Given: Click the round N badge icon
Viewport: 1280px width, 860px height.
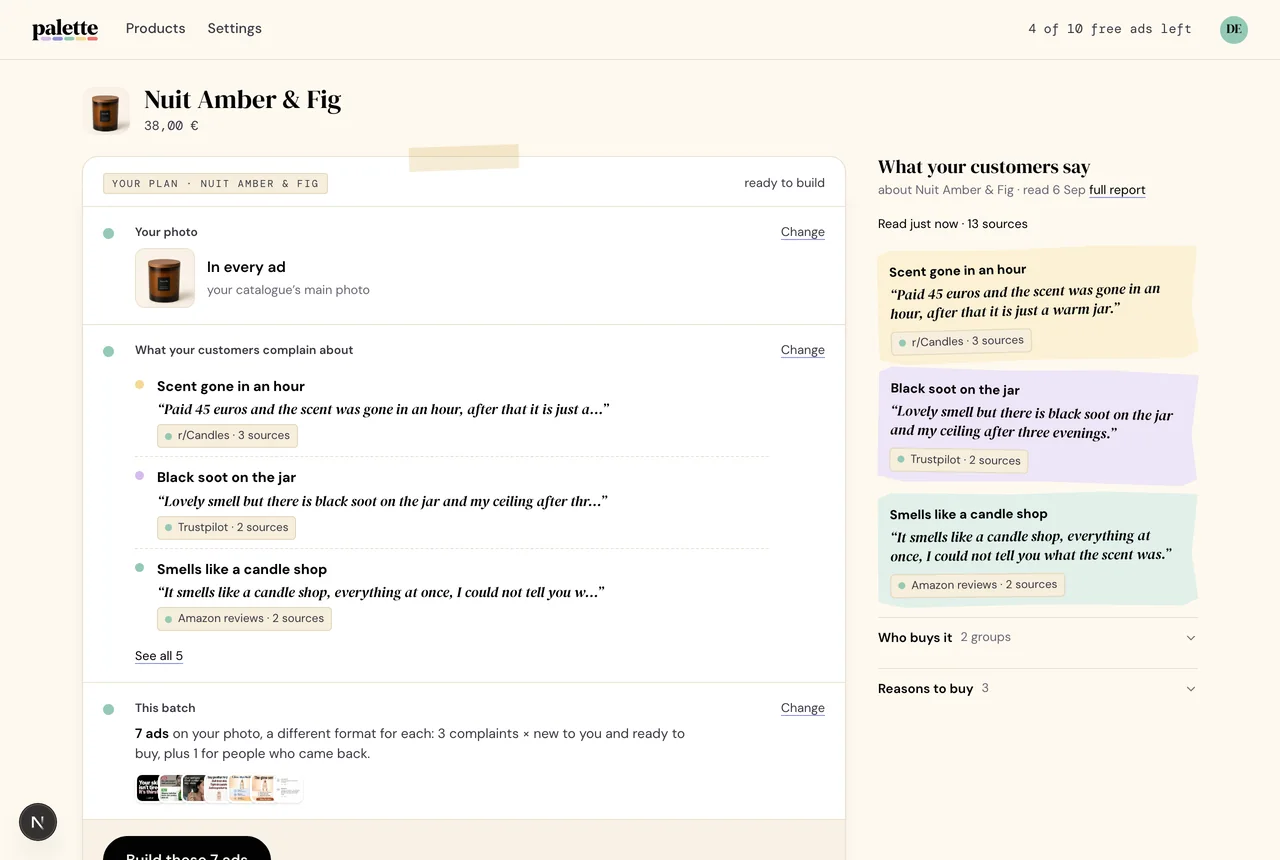Looking at the screenshot, I should [38, 822].
